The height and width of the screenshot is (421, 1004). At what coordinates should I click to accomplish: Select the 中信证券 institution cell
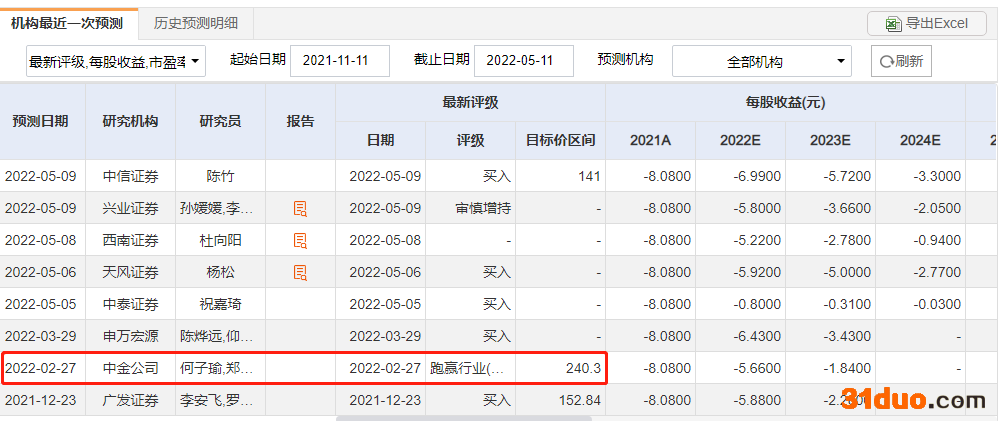tap(130, 177)
